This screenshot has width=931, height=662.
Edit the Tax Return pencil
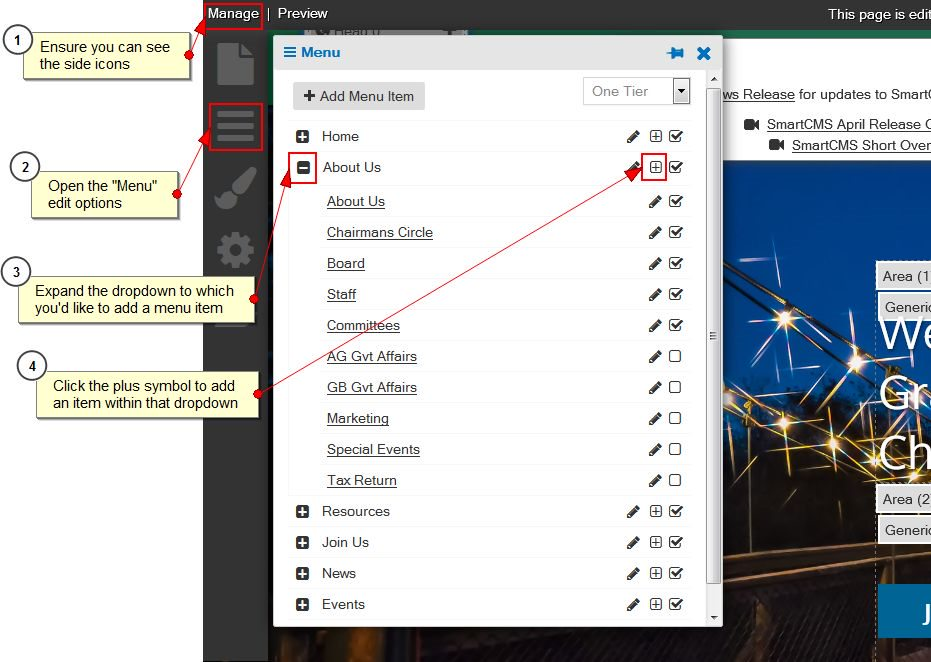(x=655, y=480)
